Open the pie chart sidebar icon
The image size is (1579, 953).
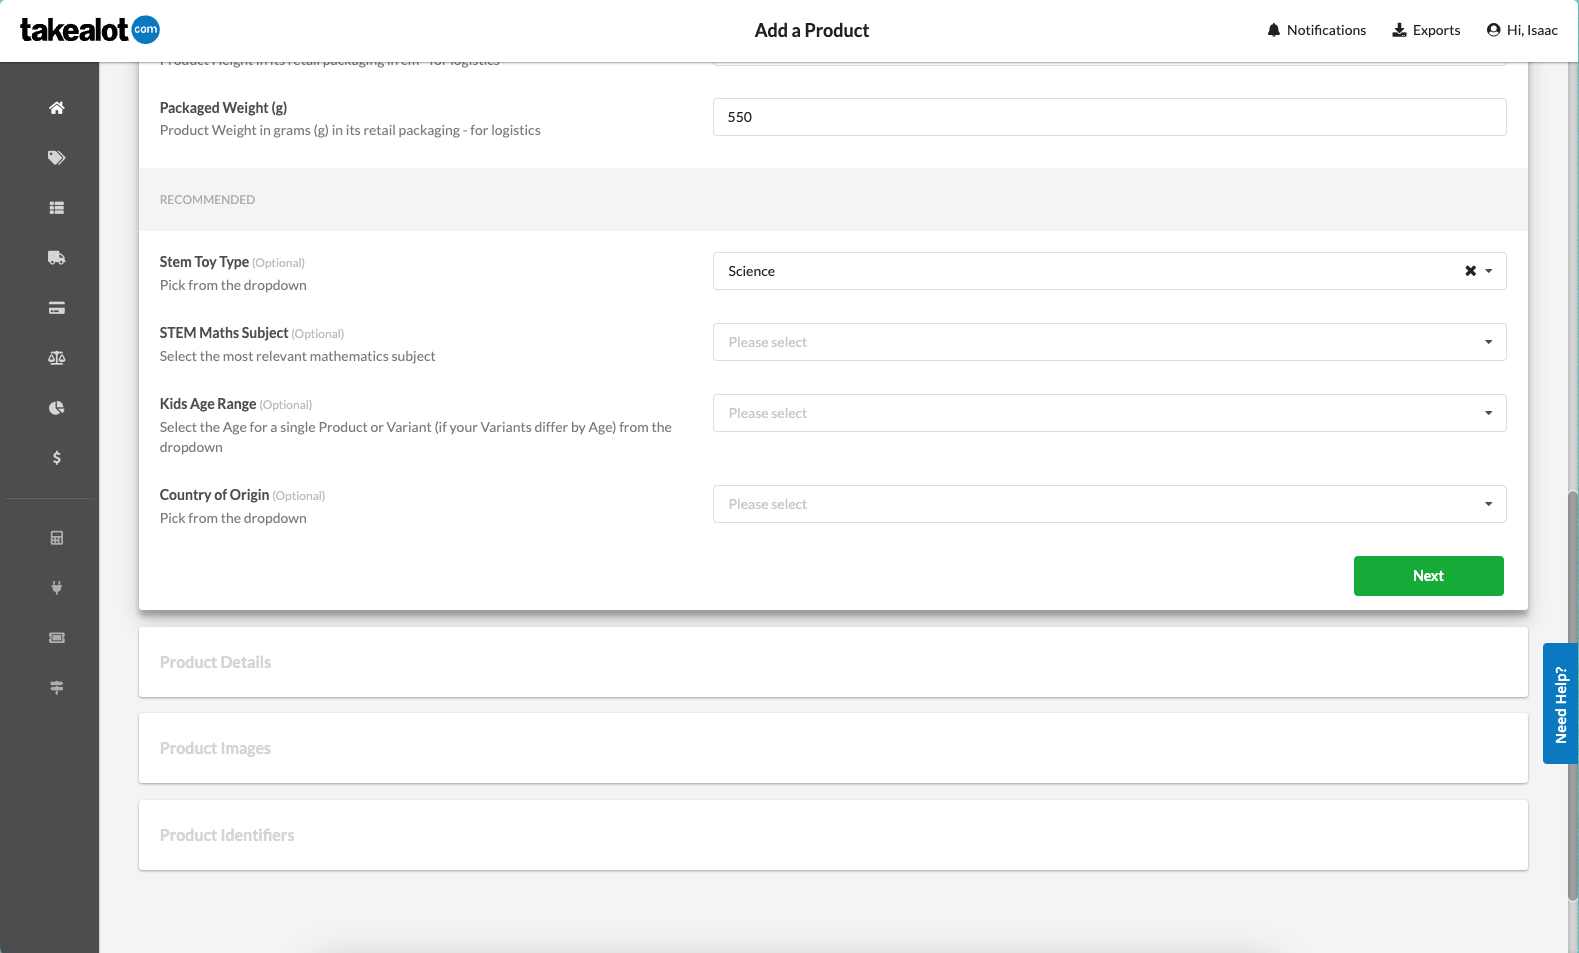(57, 408)
